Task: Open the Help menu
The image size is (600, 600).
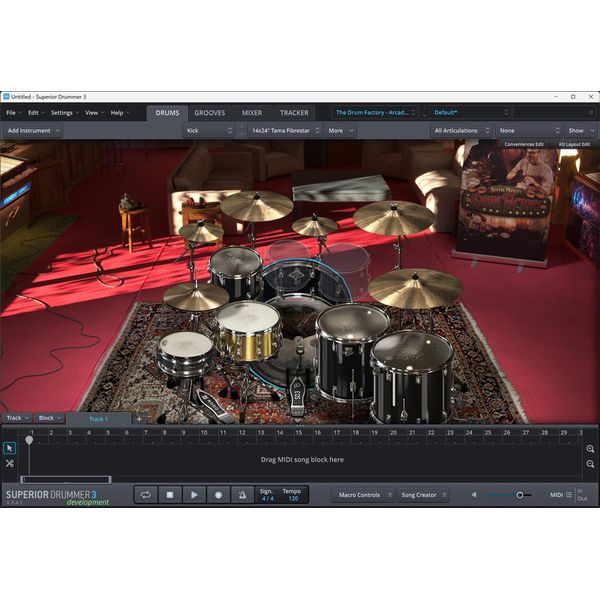Action: pyautogui.click(x=119, y=112)
